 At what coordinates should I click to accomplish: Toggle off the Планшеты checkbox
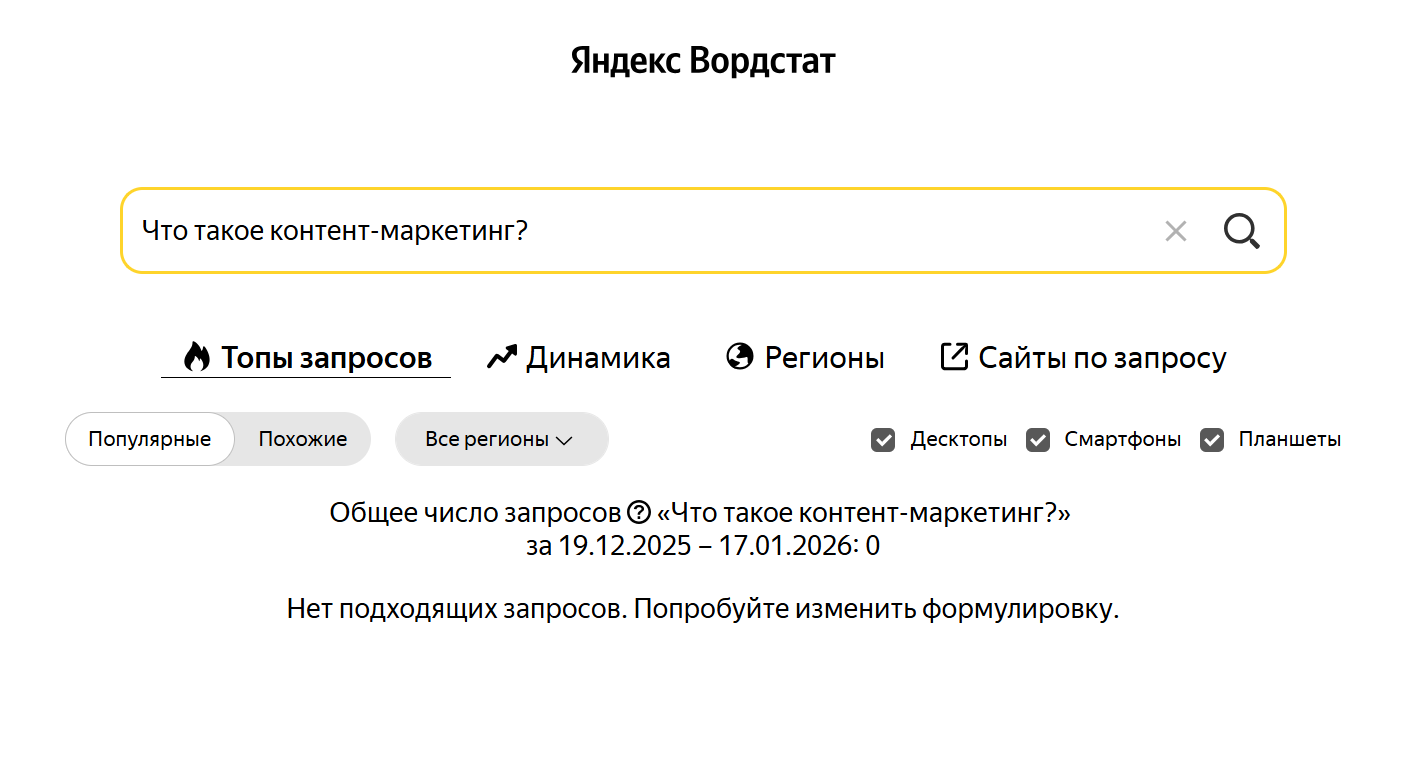(1213, 439)
